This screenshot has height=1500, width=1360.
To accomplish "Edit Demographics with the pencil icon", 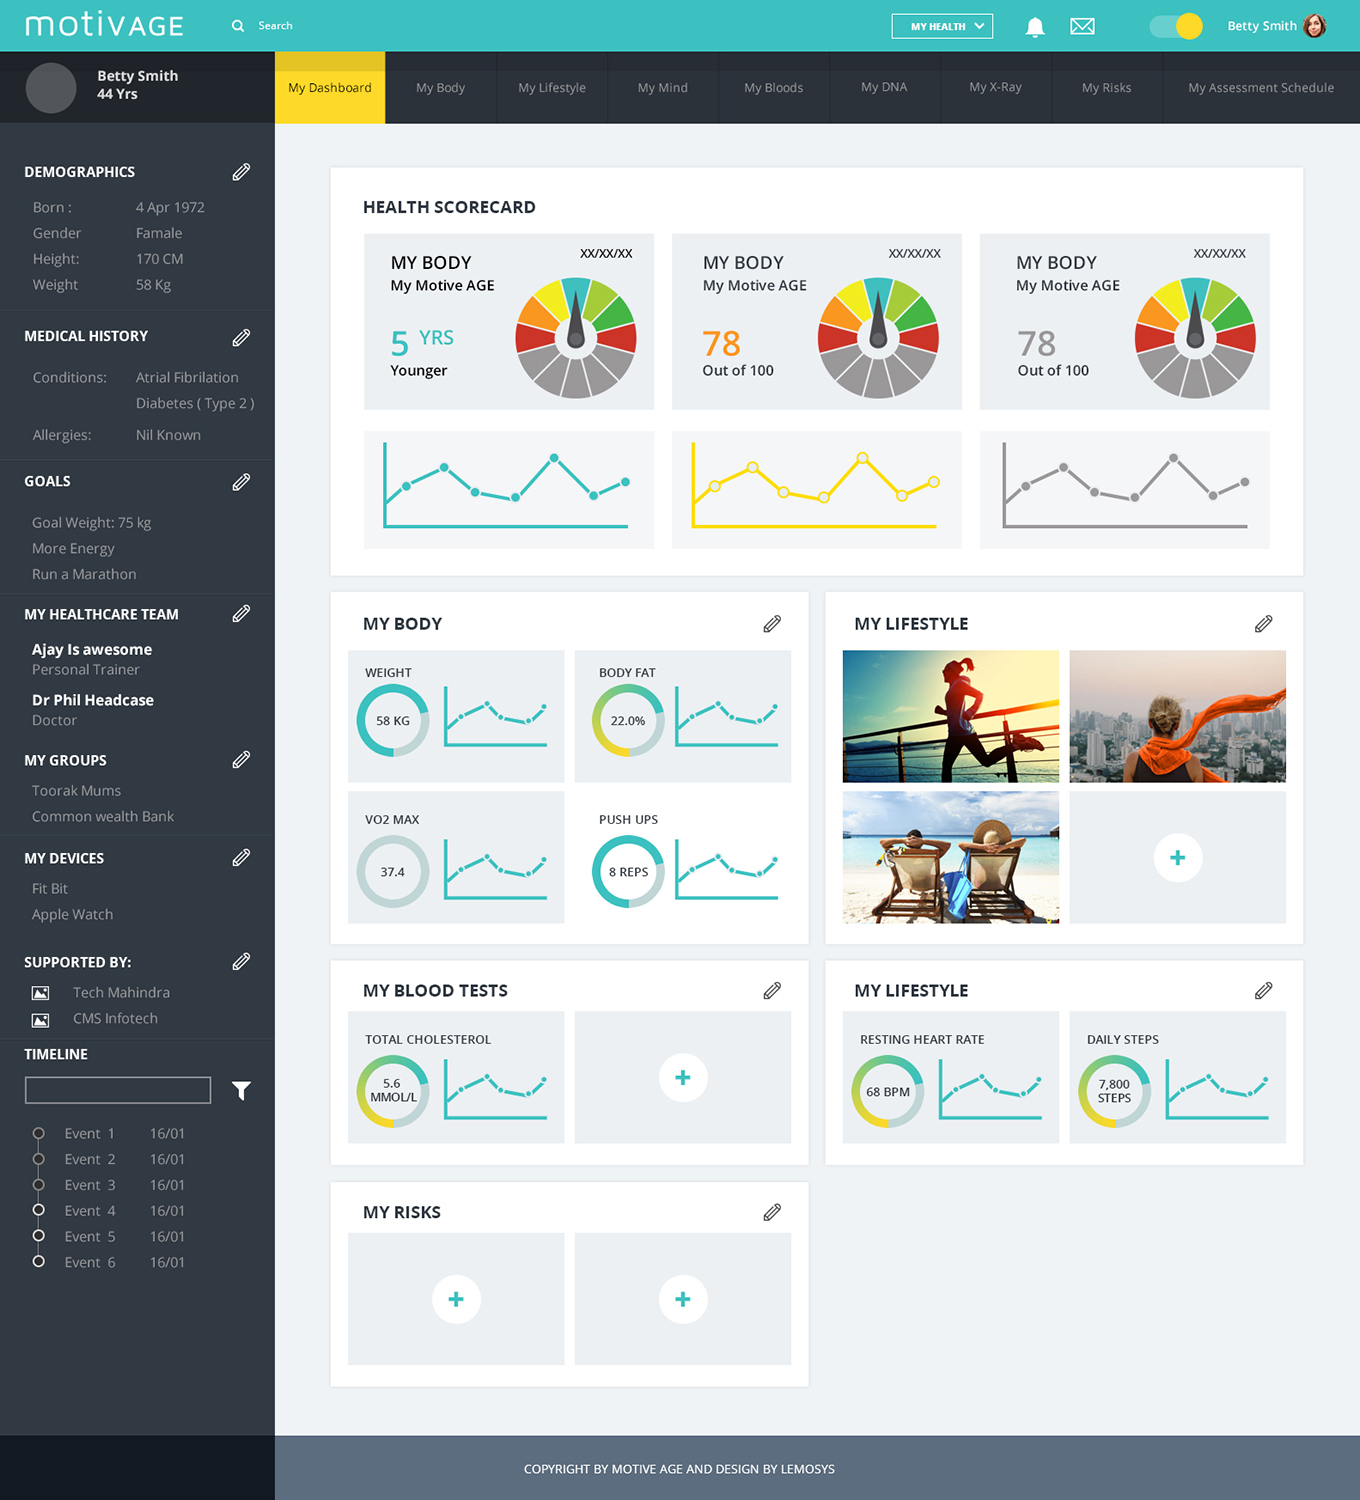I will pos(241,172).
